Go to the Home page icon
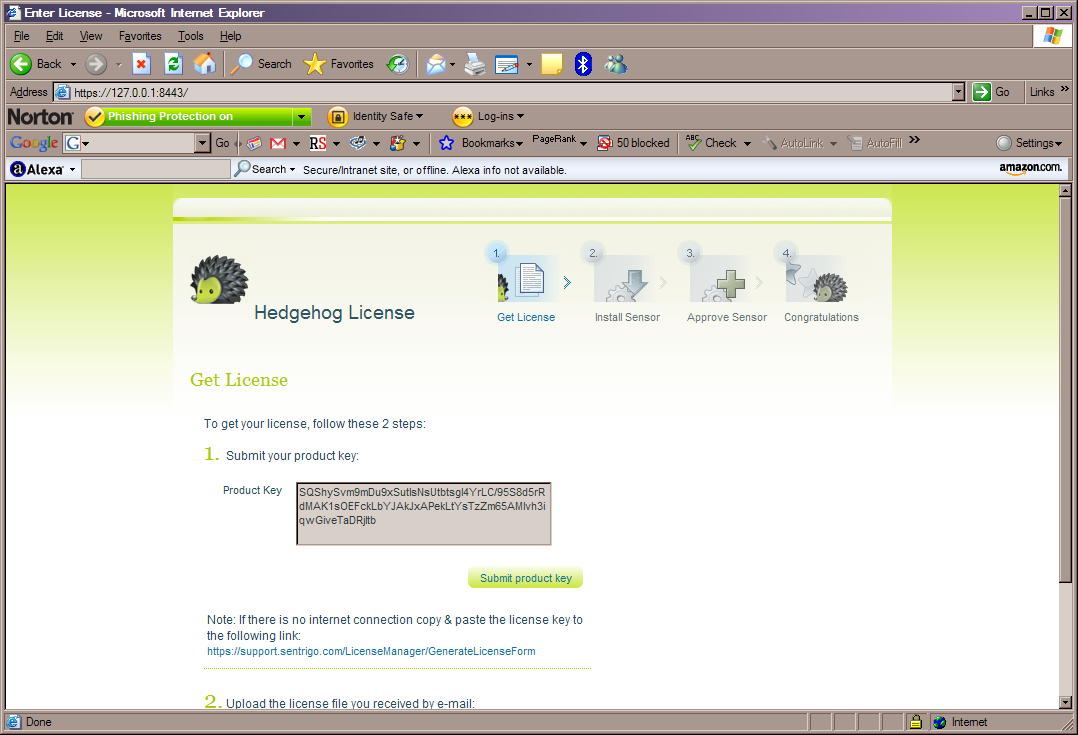 click(x=204, y=64)
